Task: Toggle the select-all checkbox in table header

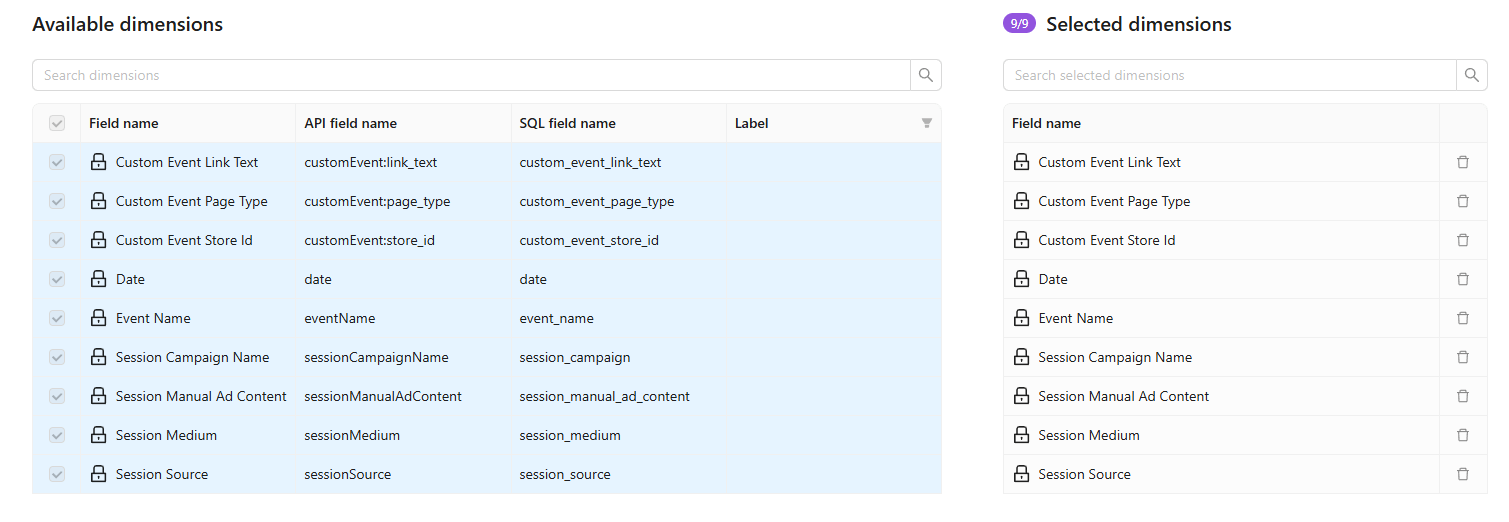Action: coord(57,123)
